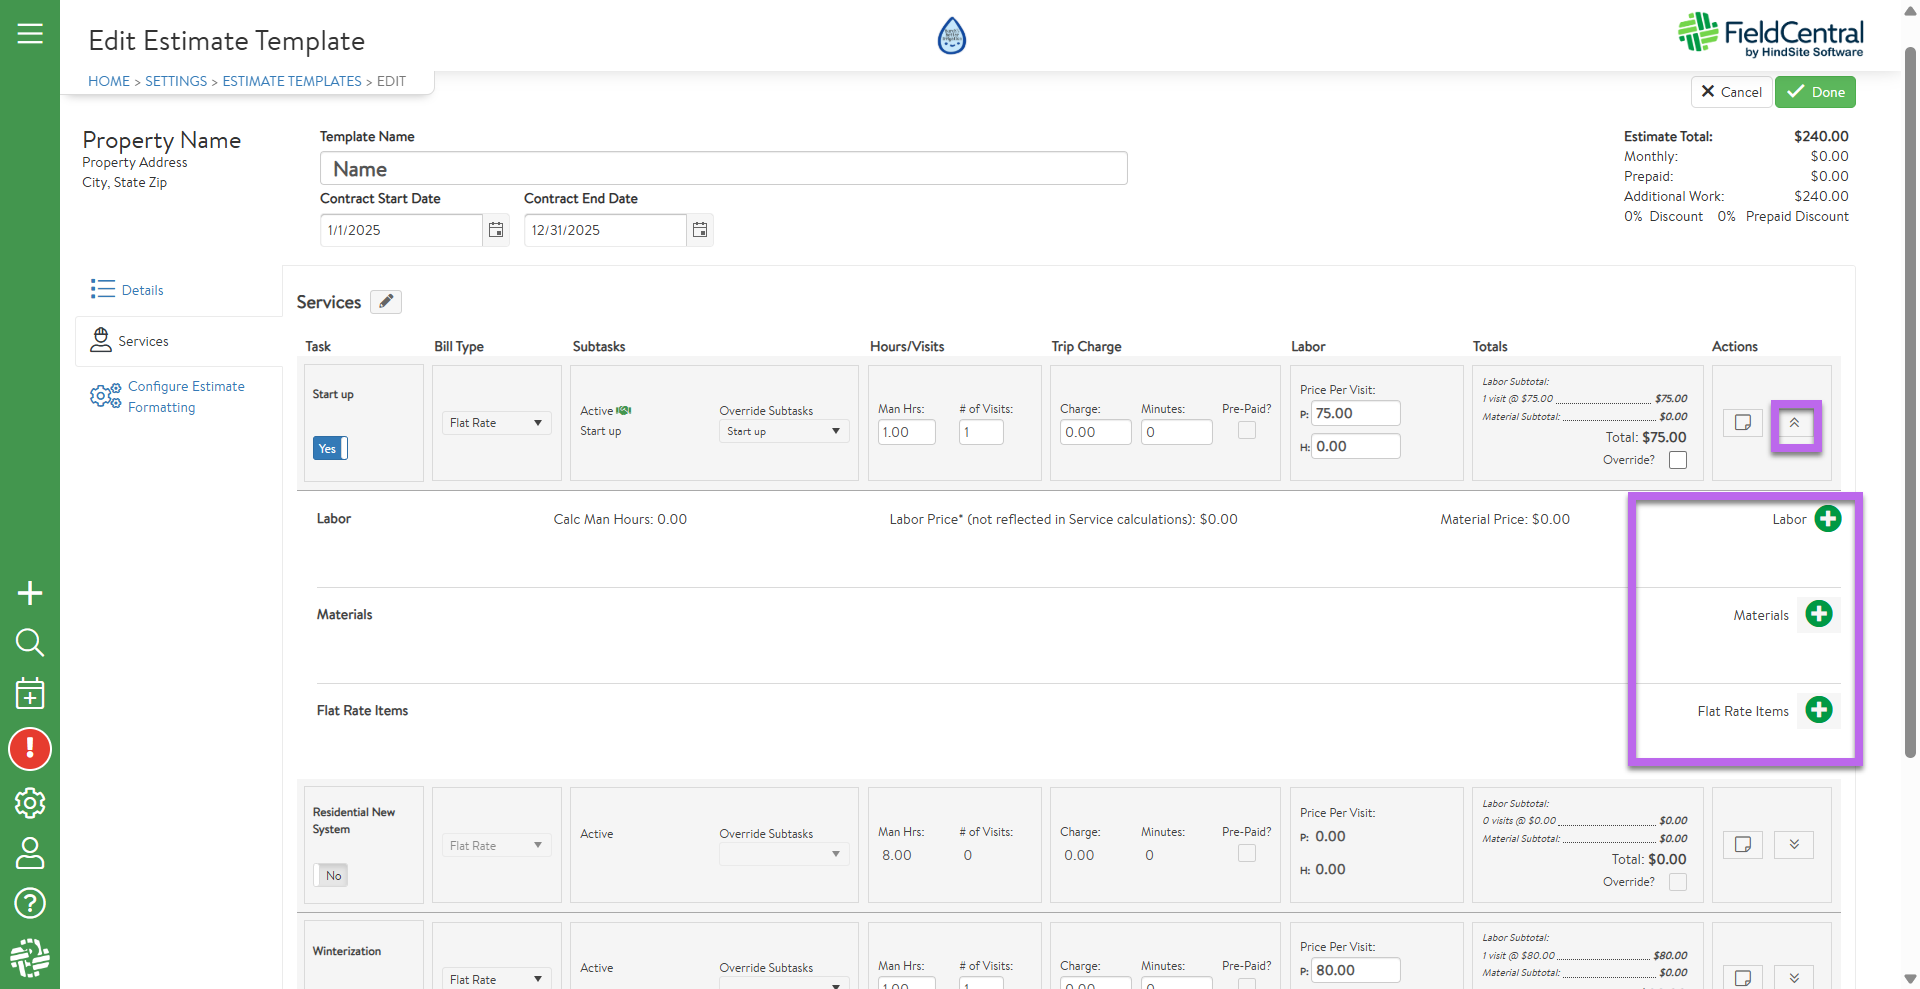The width and height of the screenshot is (1920, 989).
Task: Click the green Done button
Action: click(x=1815, y=92)
